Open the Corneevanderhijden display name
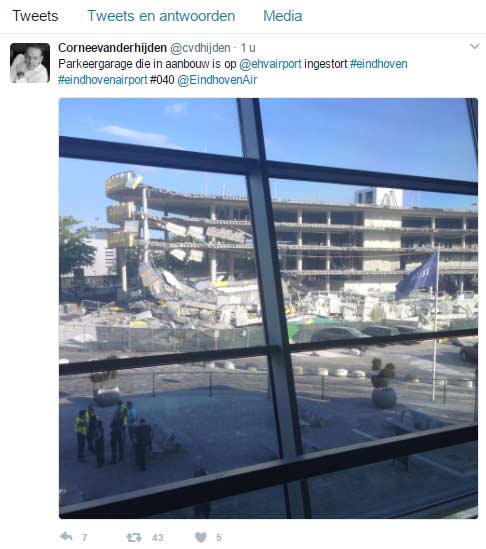The width and height of the screenshot is (486, 549). [112, 48]
